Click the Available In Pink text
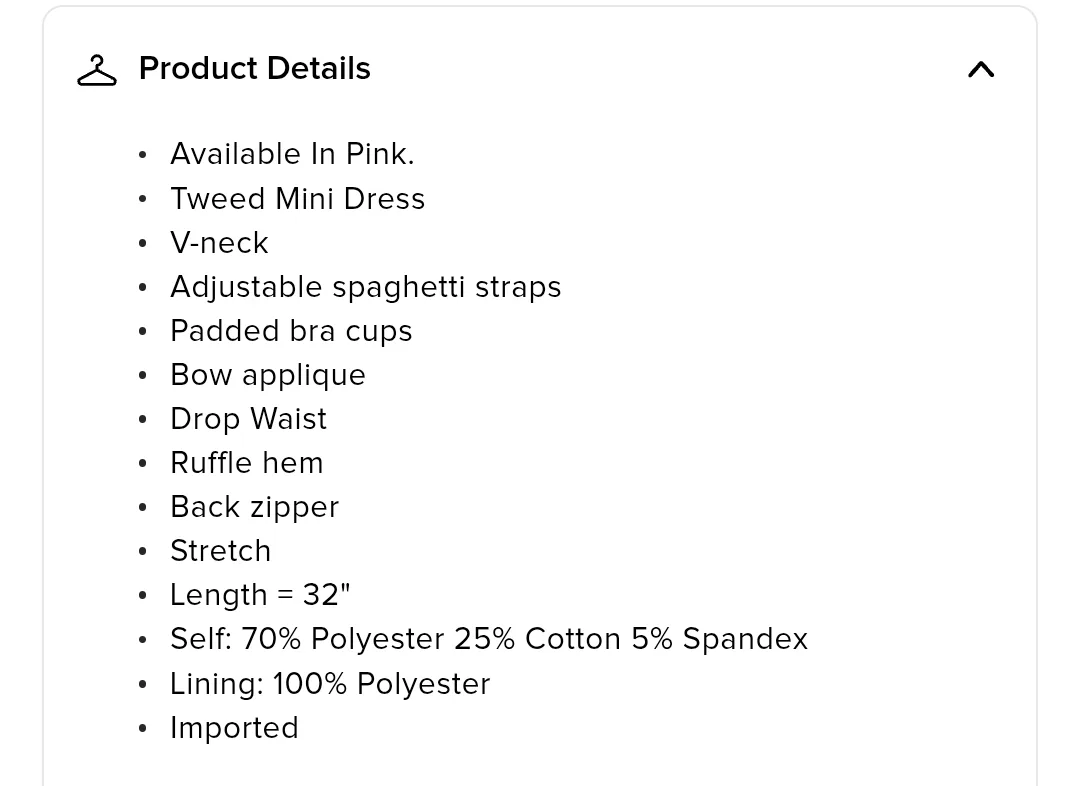The width and height of the screenshot is (1080, 786). [x=292, y=154]
